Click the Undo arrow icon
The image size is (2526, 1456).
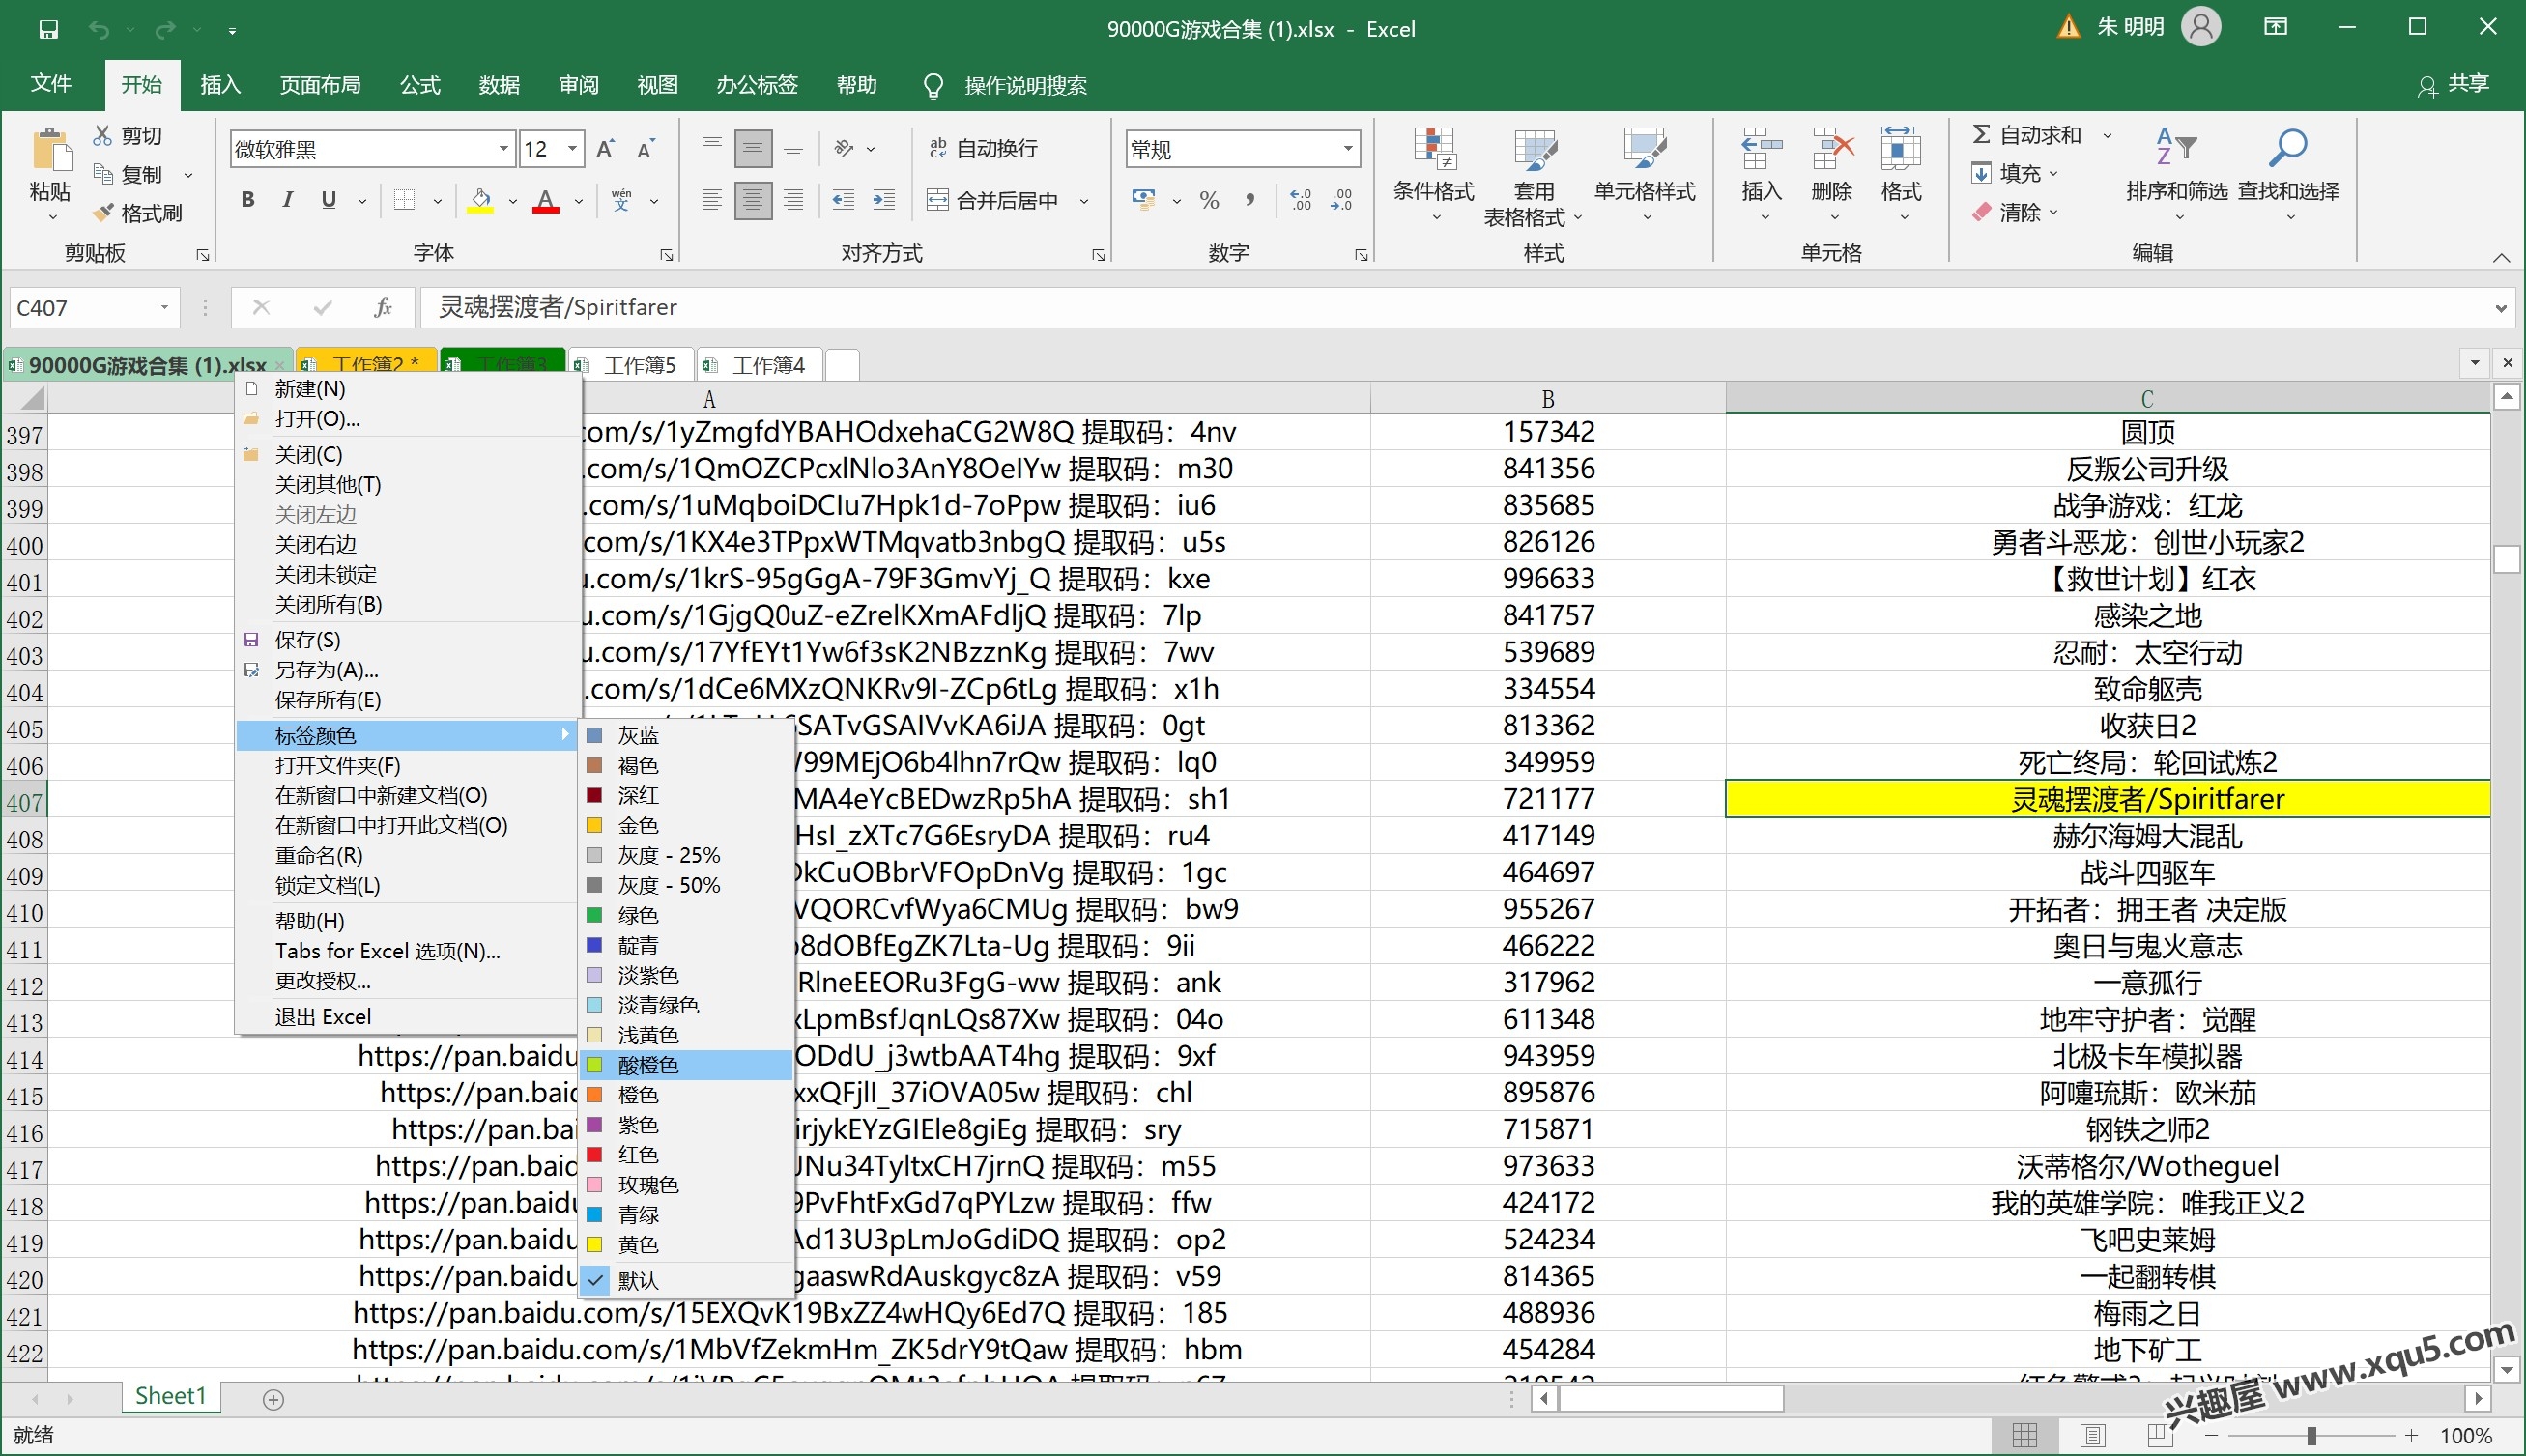click(98, 29)
